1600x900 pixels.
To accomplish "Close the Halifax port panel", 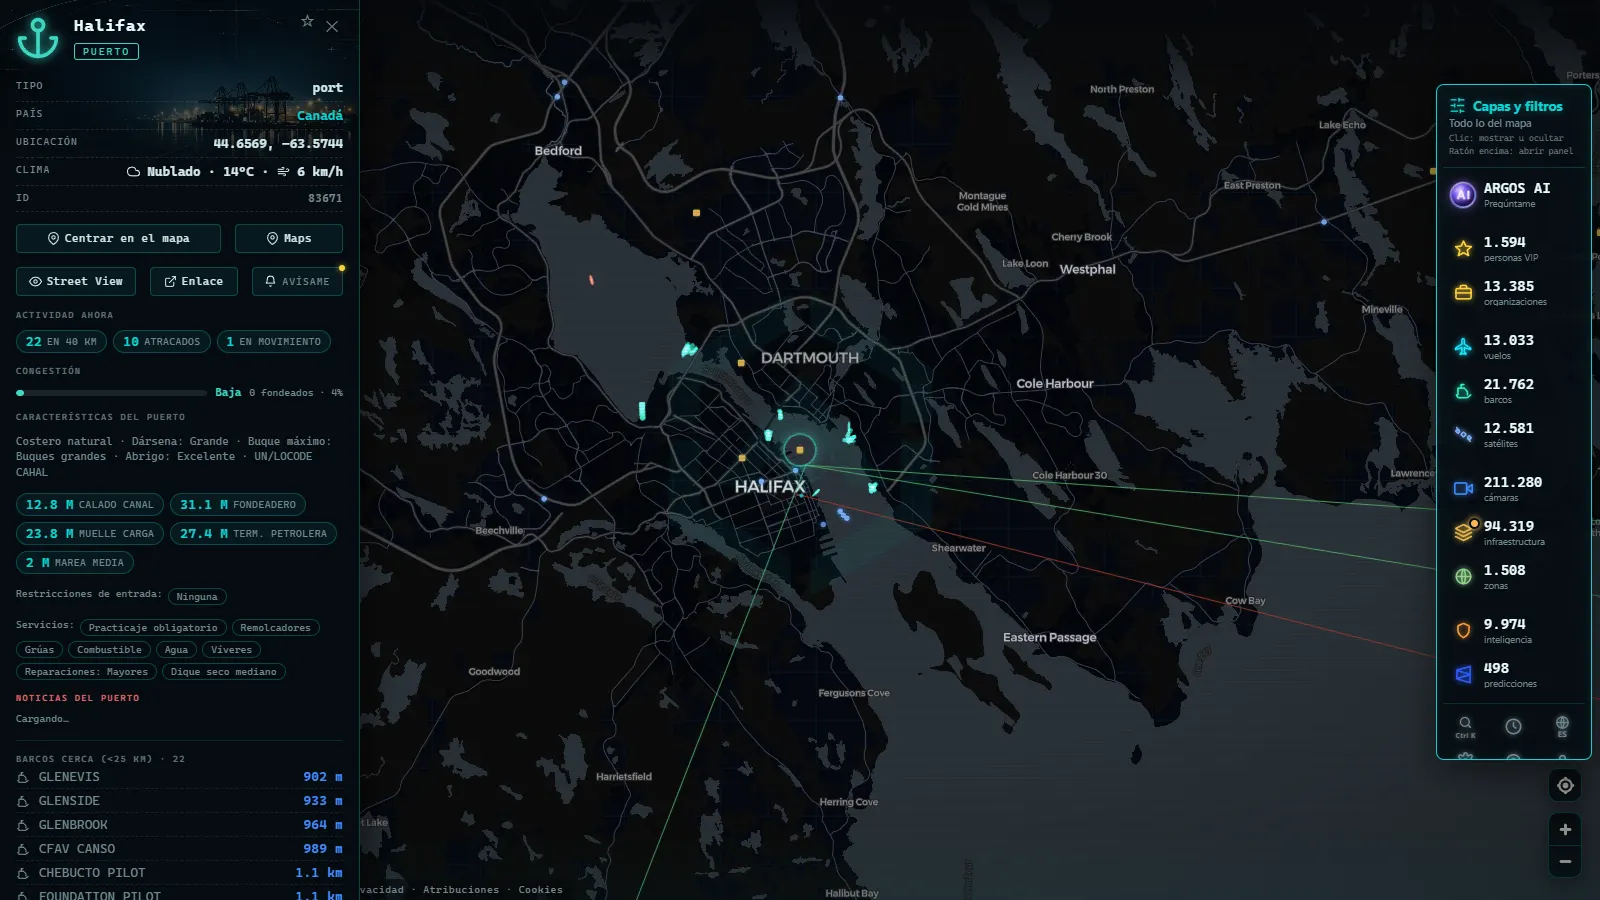I will click(332, 27).
